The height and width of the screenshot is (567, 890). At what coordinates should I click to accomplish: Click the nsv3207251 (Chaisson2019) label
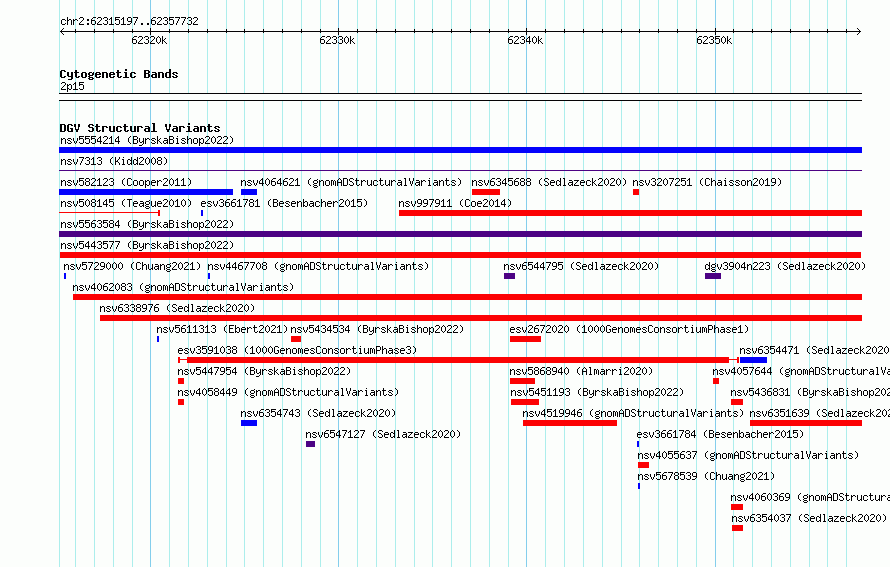point(707,182)
